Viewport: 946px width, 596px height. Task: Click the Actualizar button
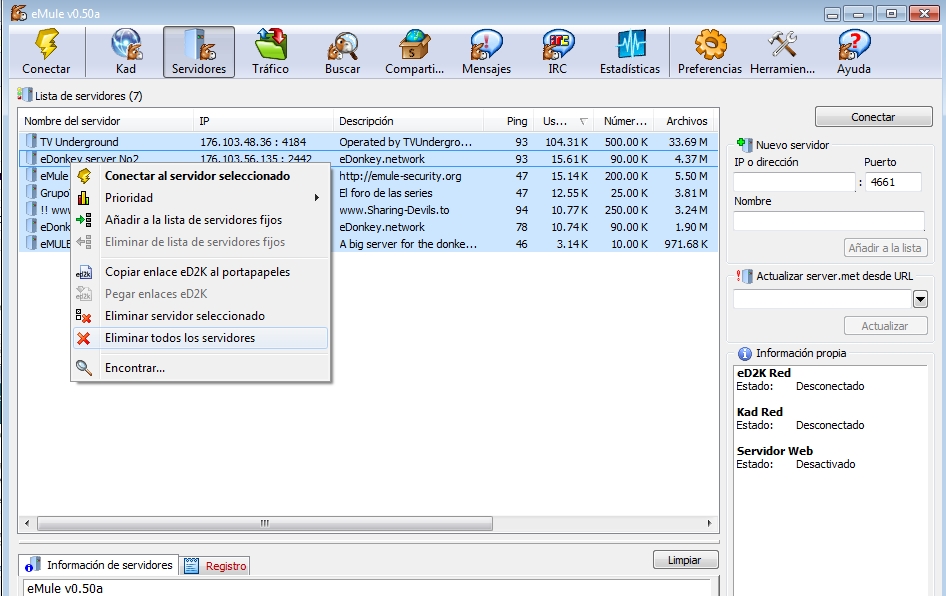[885, 326]
